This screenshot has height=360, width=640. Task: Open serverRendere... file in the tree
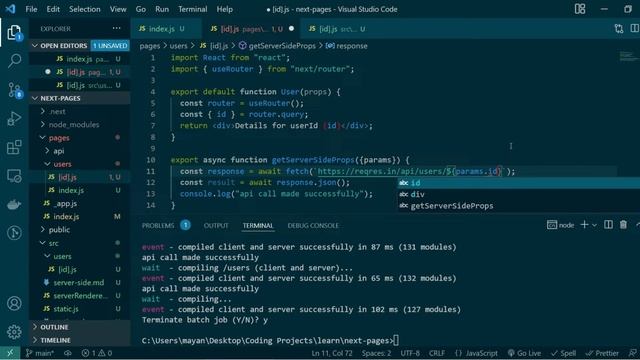coord(80,296)
